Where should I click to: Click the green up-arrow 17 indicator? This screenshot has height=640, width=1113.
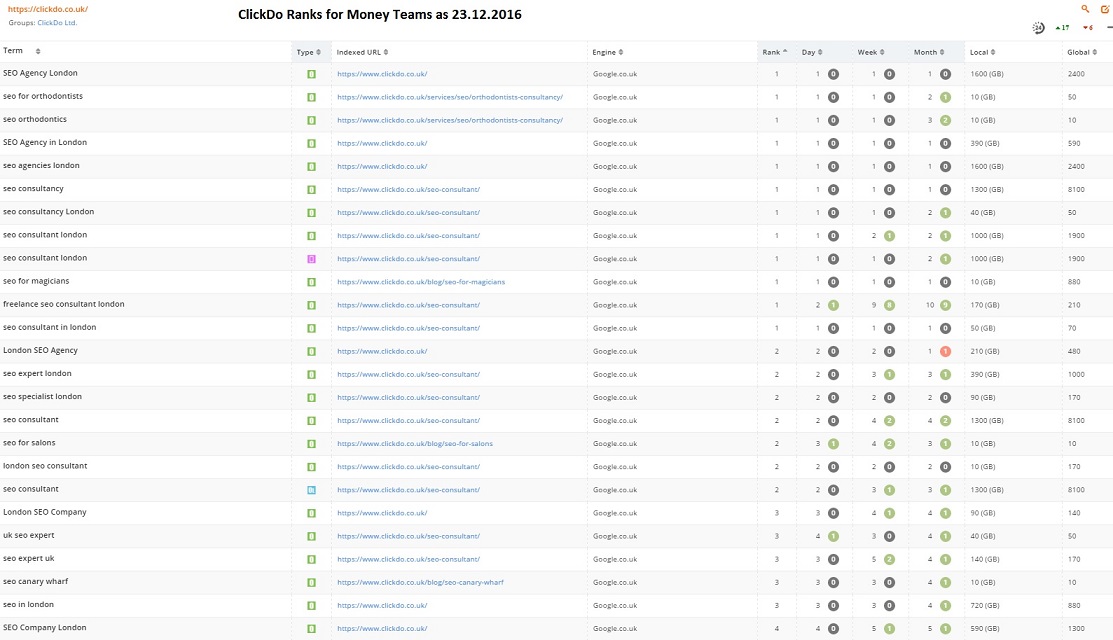[1062, 28]
